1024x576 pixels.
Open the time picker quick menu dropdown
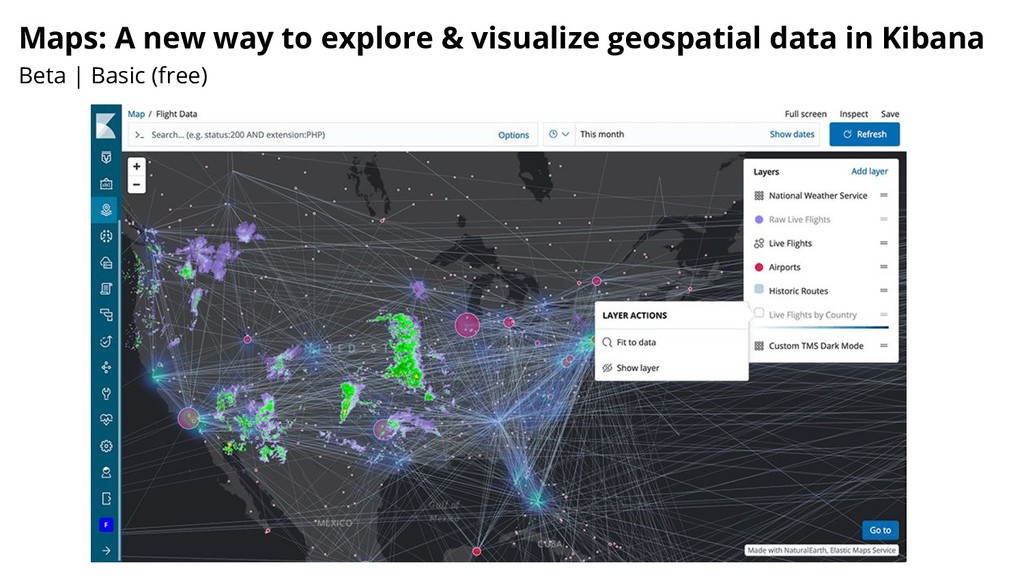pyautogui.click(x=559, y=134)
